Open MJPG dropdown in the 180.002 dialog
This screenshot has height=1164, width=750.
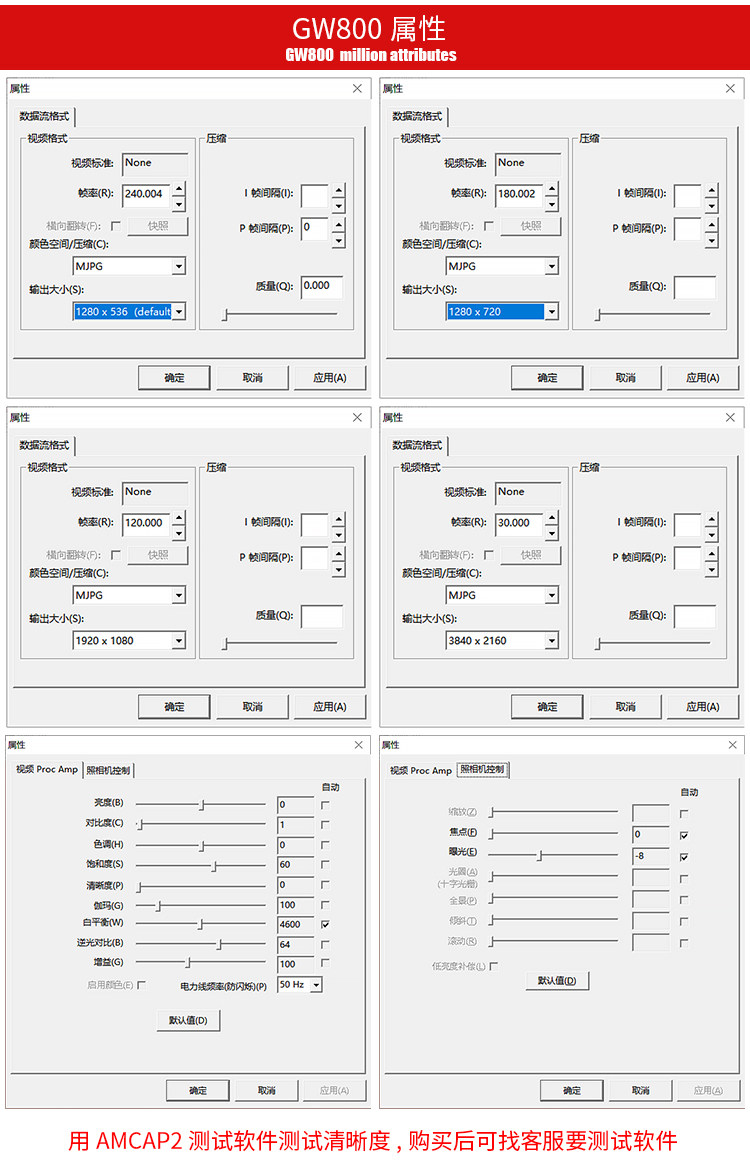[x=552, y=267]
